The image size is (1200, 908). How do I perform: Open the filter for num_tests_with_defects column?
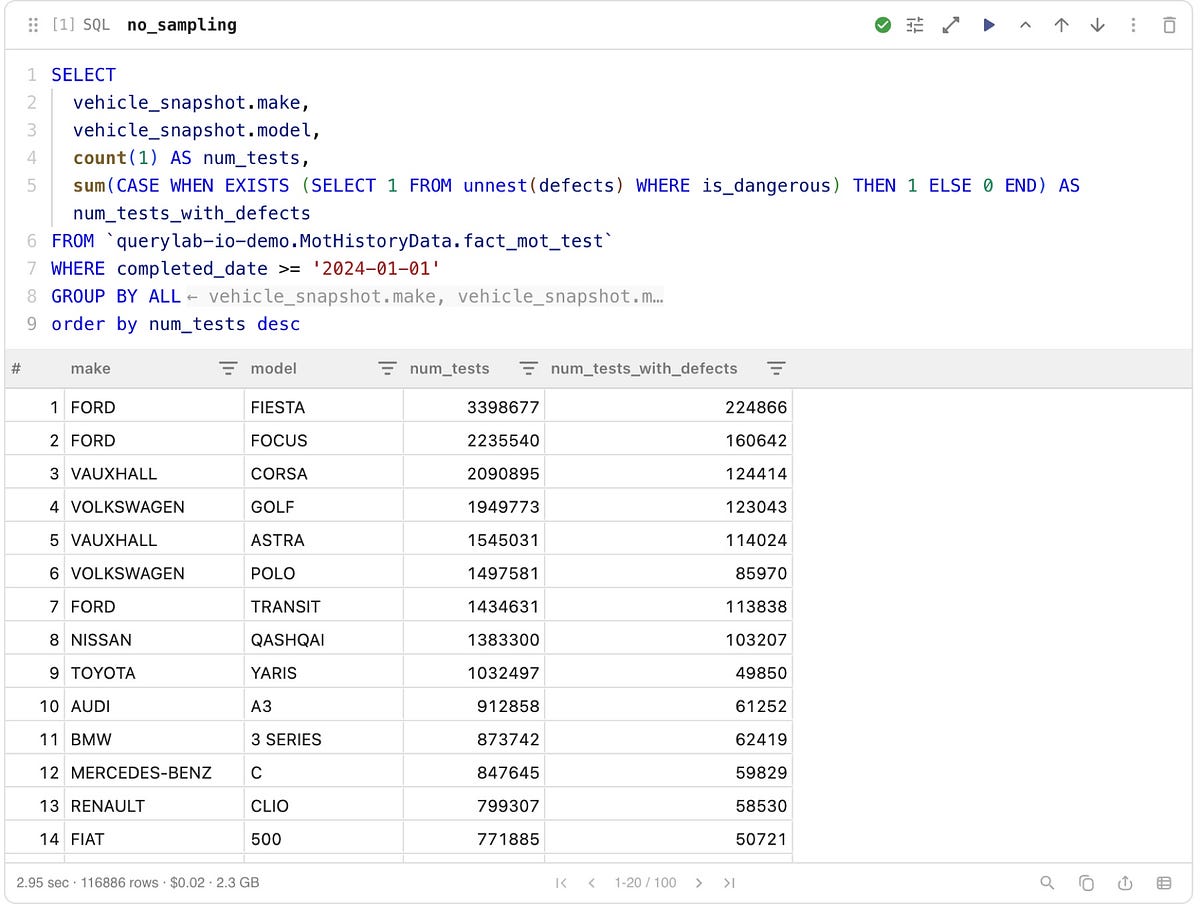[x=776, y=368]
